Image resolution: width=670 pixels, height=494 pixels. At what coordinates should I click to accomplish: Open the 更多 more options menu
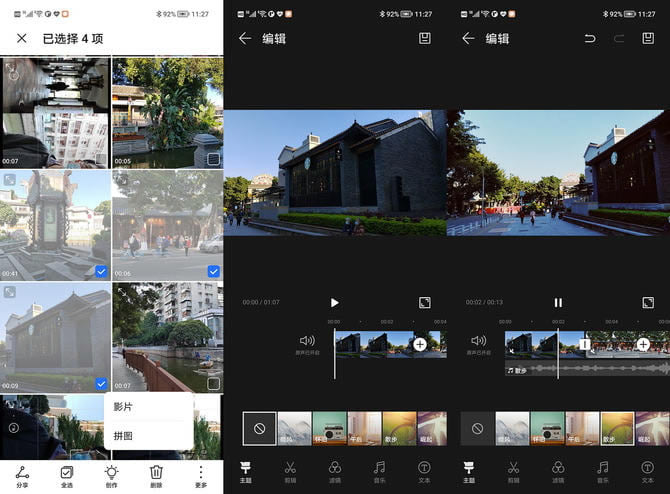(x=200, y=475)
